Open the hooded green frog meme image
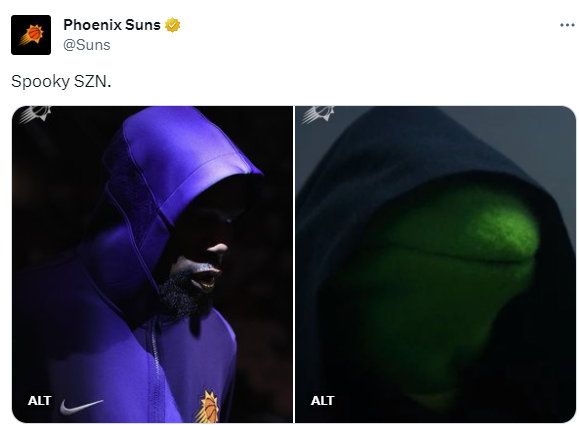This screenshot has height=425, width=579. 436,264
